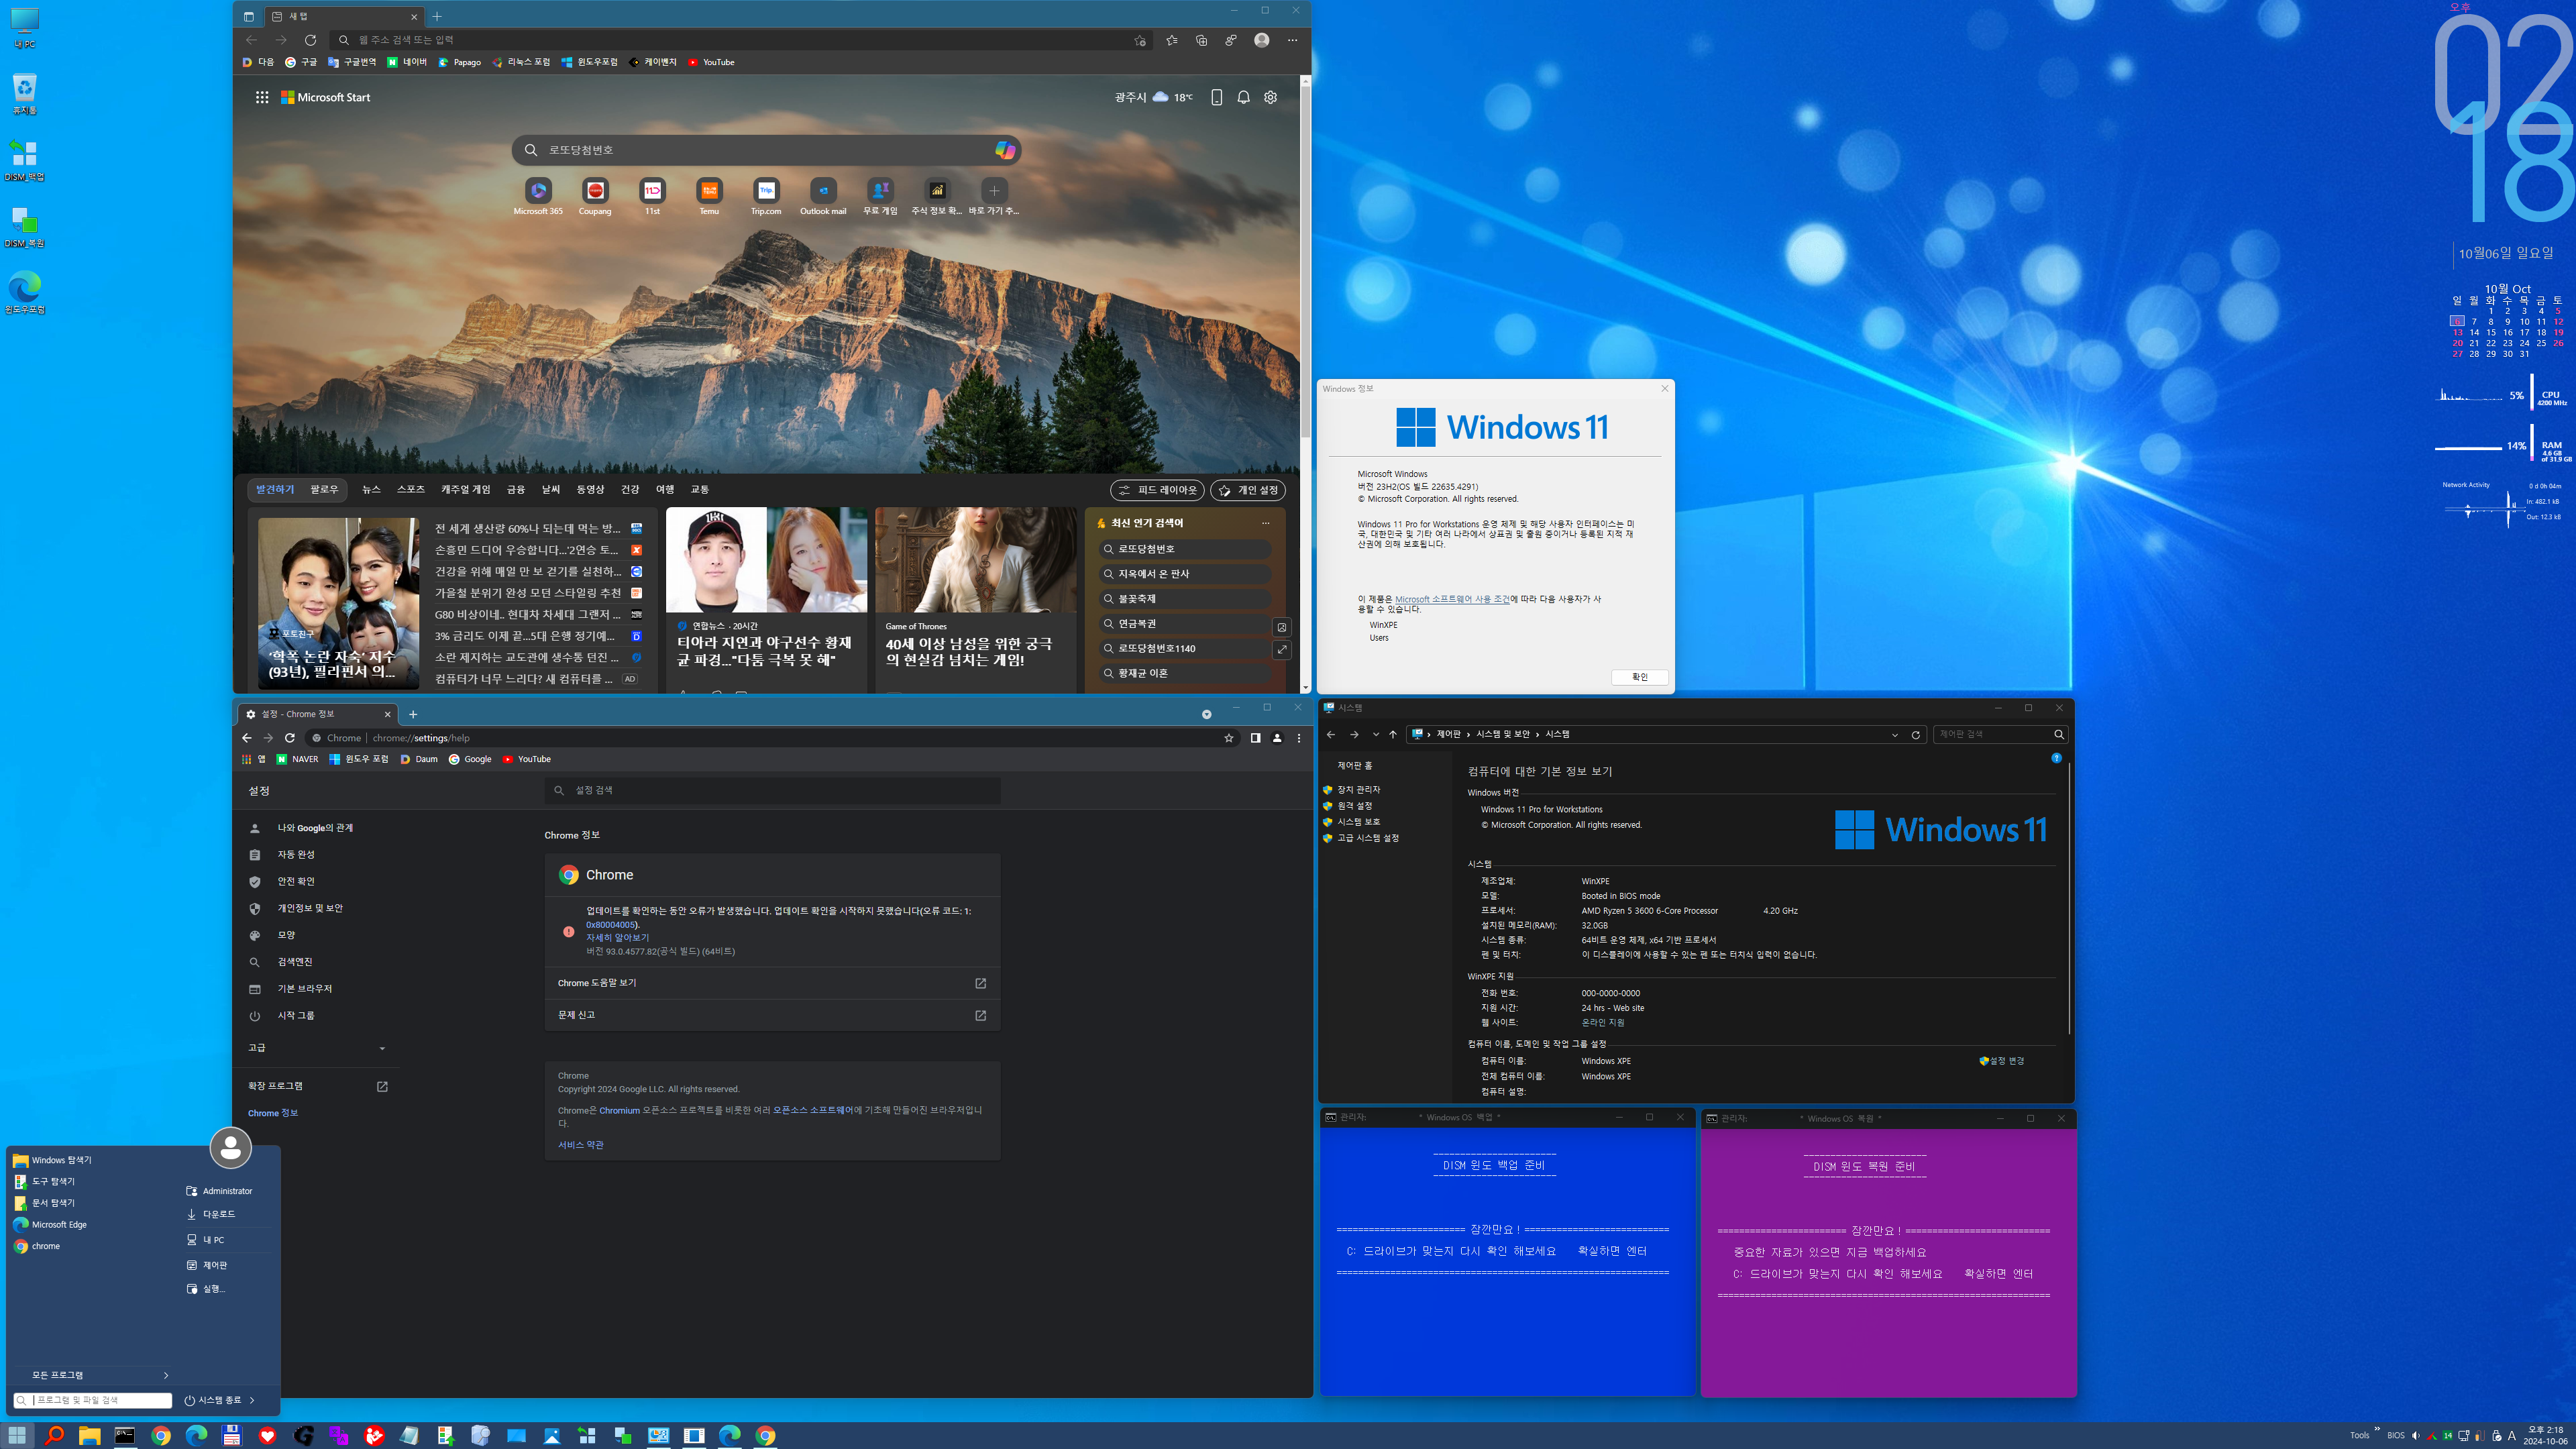Add a new shortcut with plus tile

[x=994, y=190]
